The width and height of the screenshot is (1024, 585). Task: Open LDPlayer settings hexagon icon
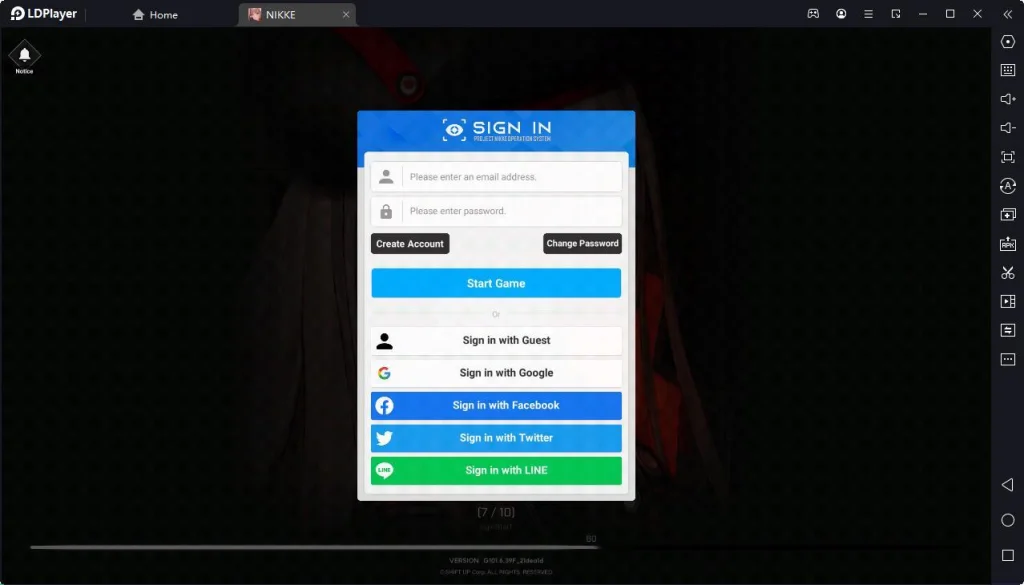[x=1008, y=41]
